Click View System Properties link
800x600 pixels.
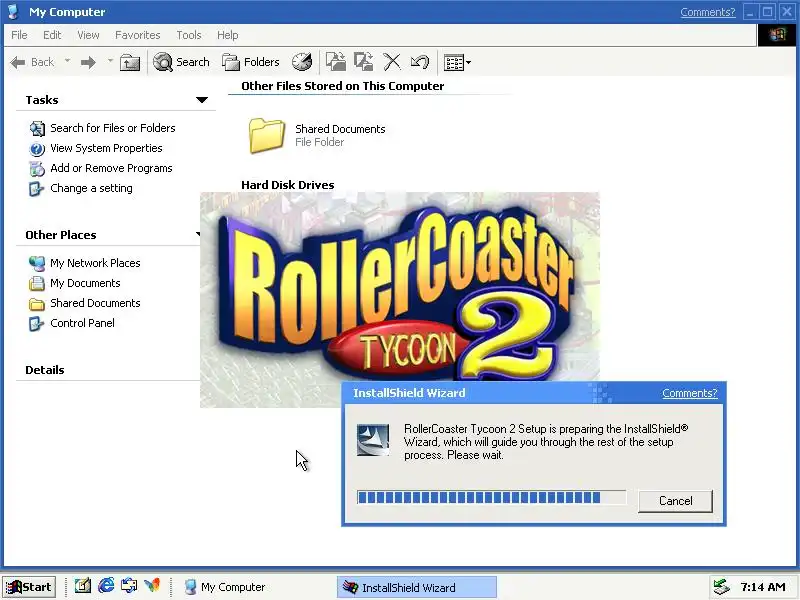[x=106, y=148]
